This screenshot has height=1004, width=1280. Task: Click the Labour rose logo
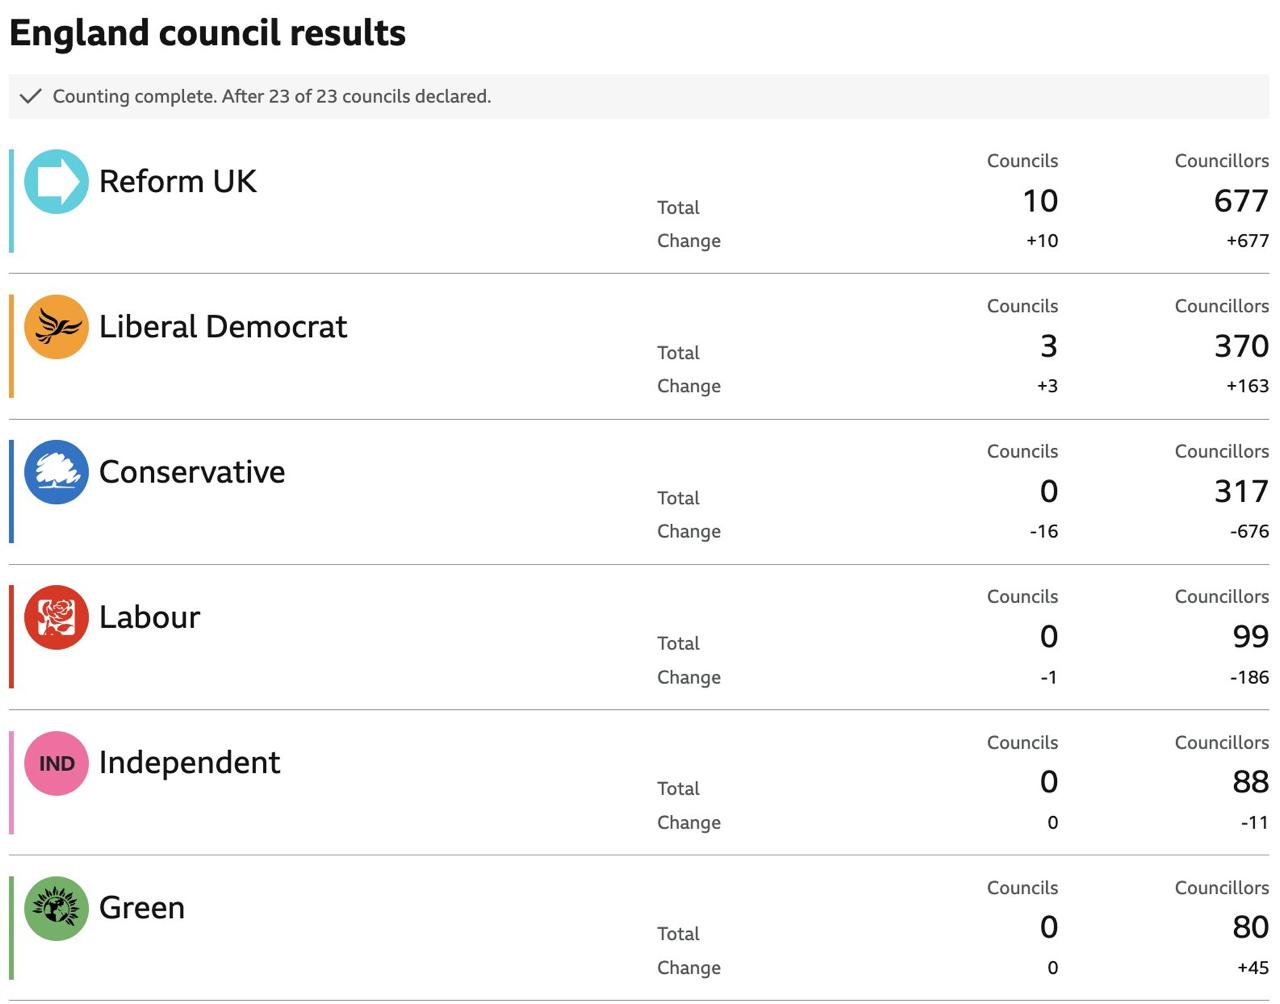pos(56,617)
